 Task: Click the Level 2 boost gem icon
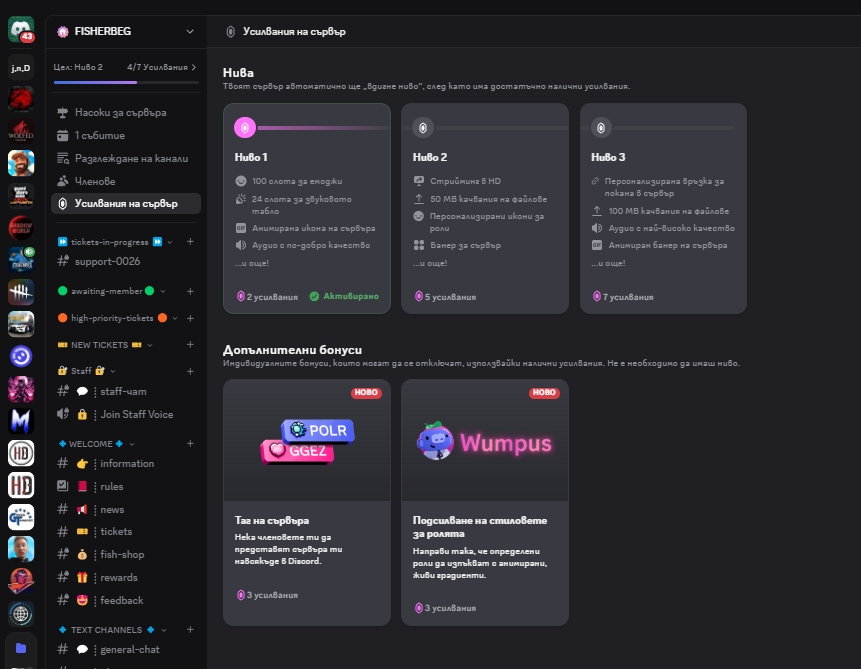click(x=423, y=128)
